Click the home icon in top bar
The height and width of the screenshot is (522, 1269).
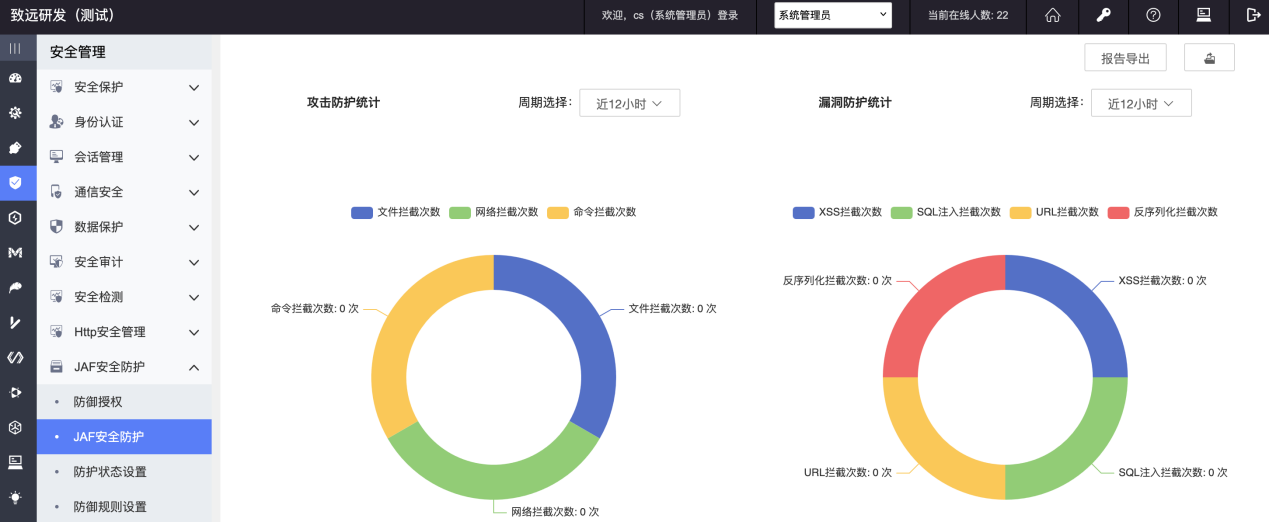pyautogui.click(x=1052, y=15)
